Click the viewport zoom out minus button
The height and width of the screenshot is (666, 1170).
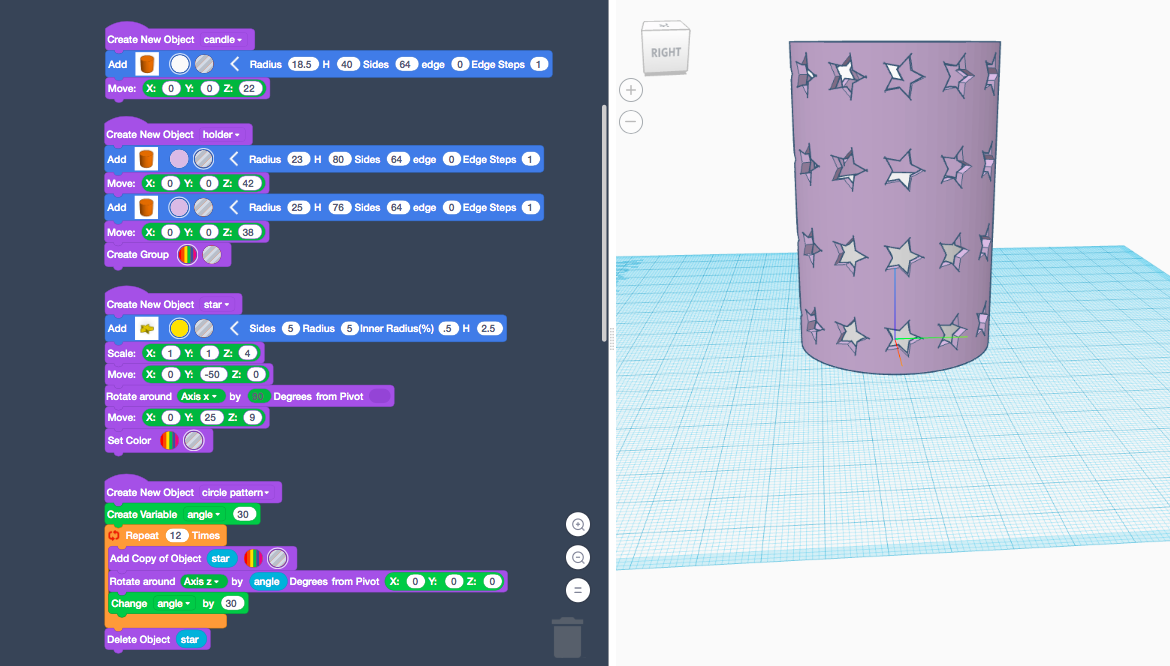630,121
